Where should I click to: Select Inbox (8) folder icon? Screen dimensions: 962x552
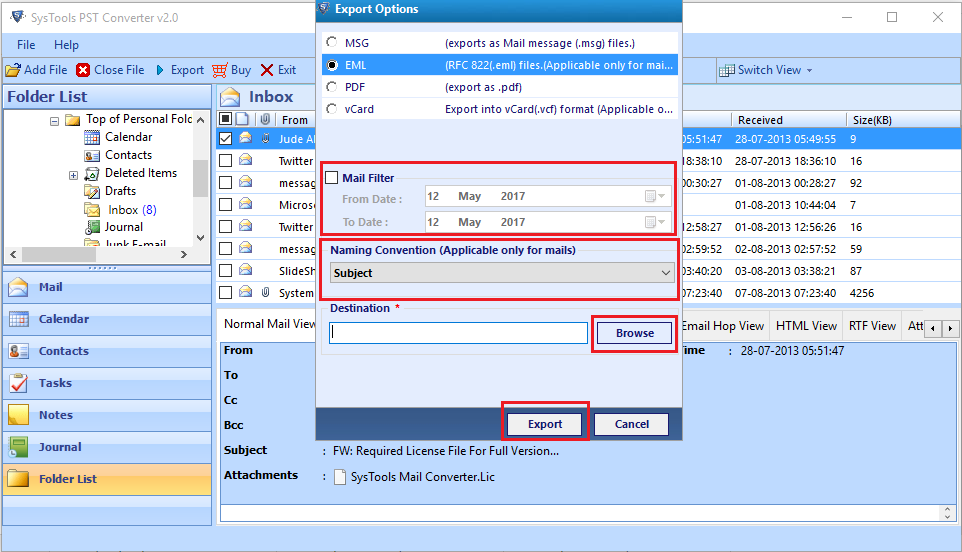92,210
